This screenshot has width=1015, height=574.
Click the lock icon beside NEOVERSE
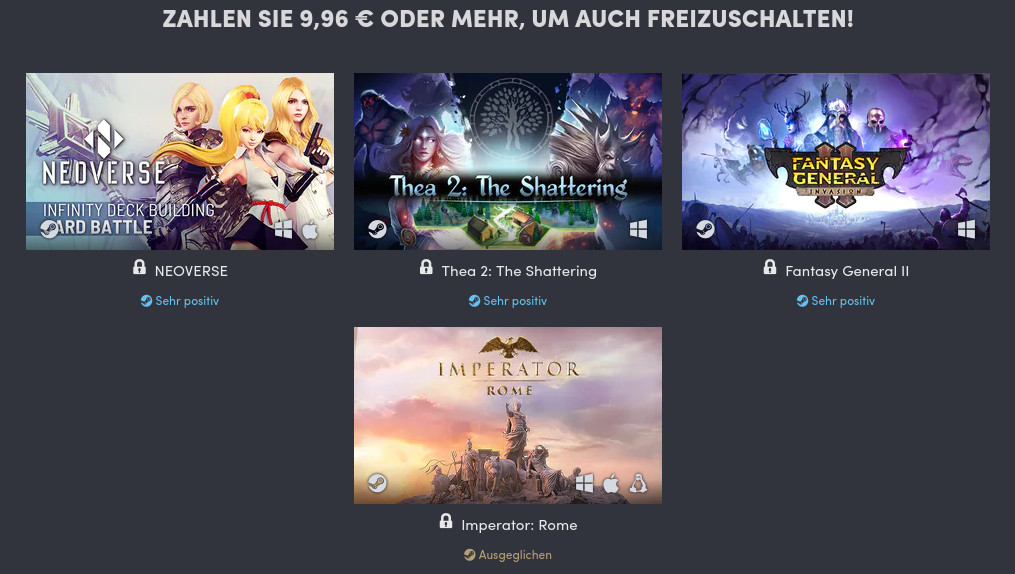pyautogui.click(x=139, y=267)
